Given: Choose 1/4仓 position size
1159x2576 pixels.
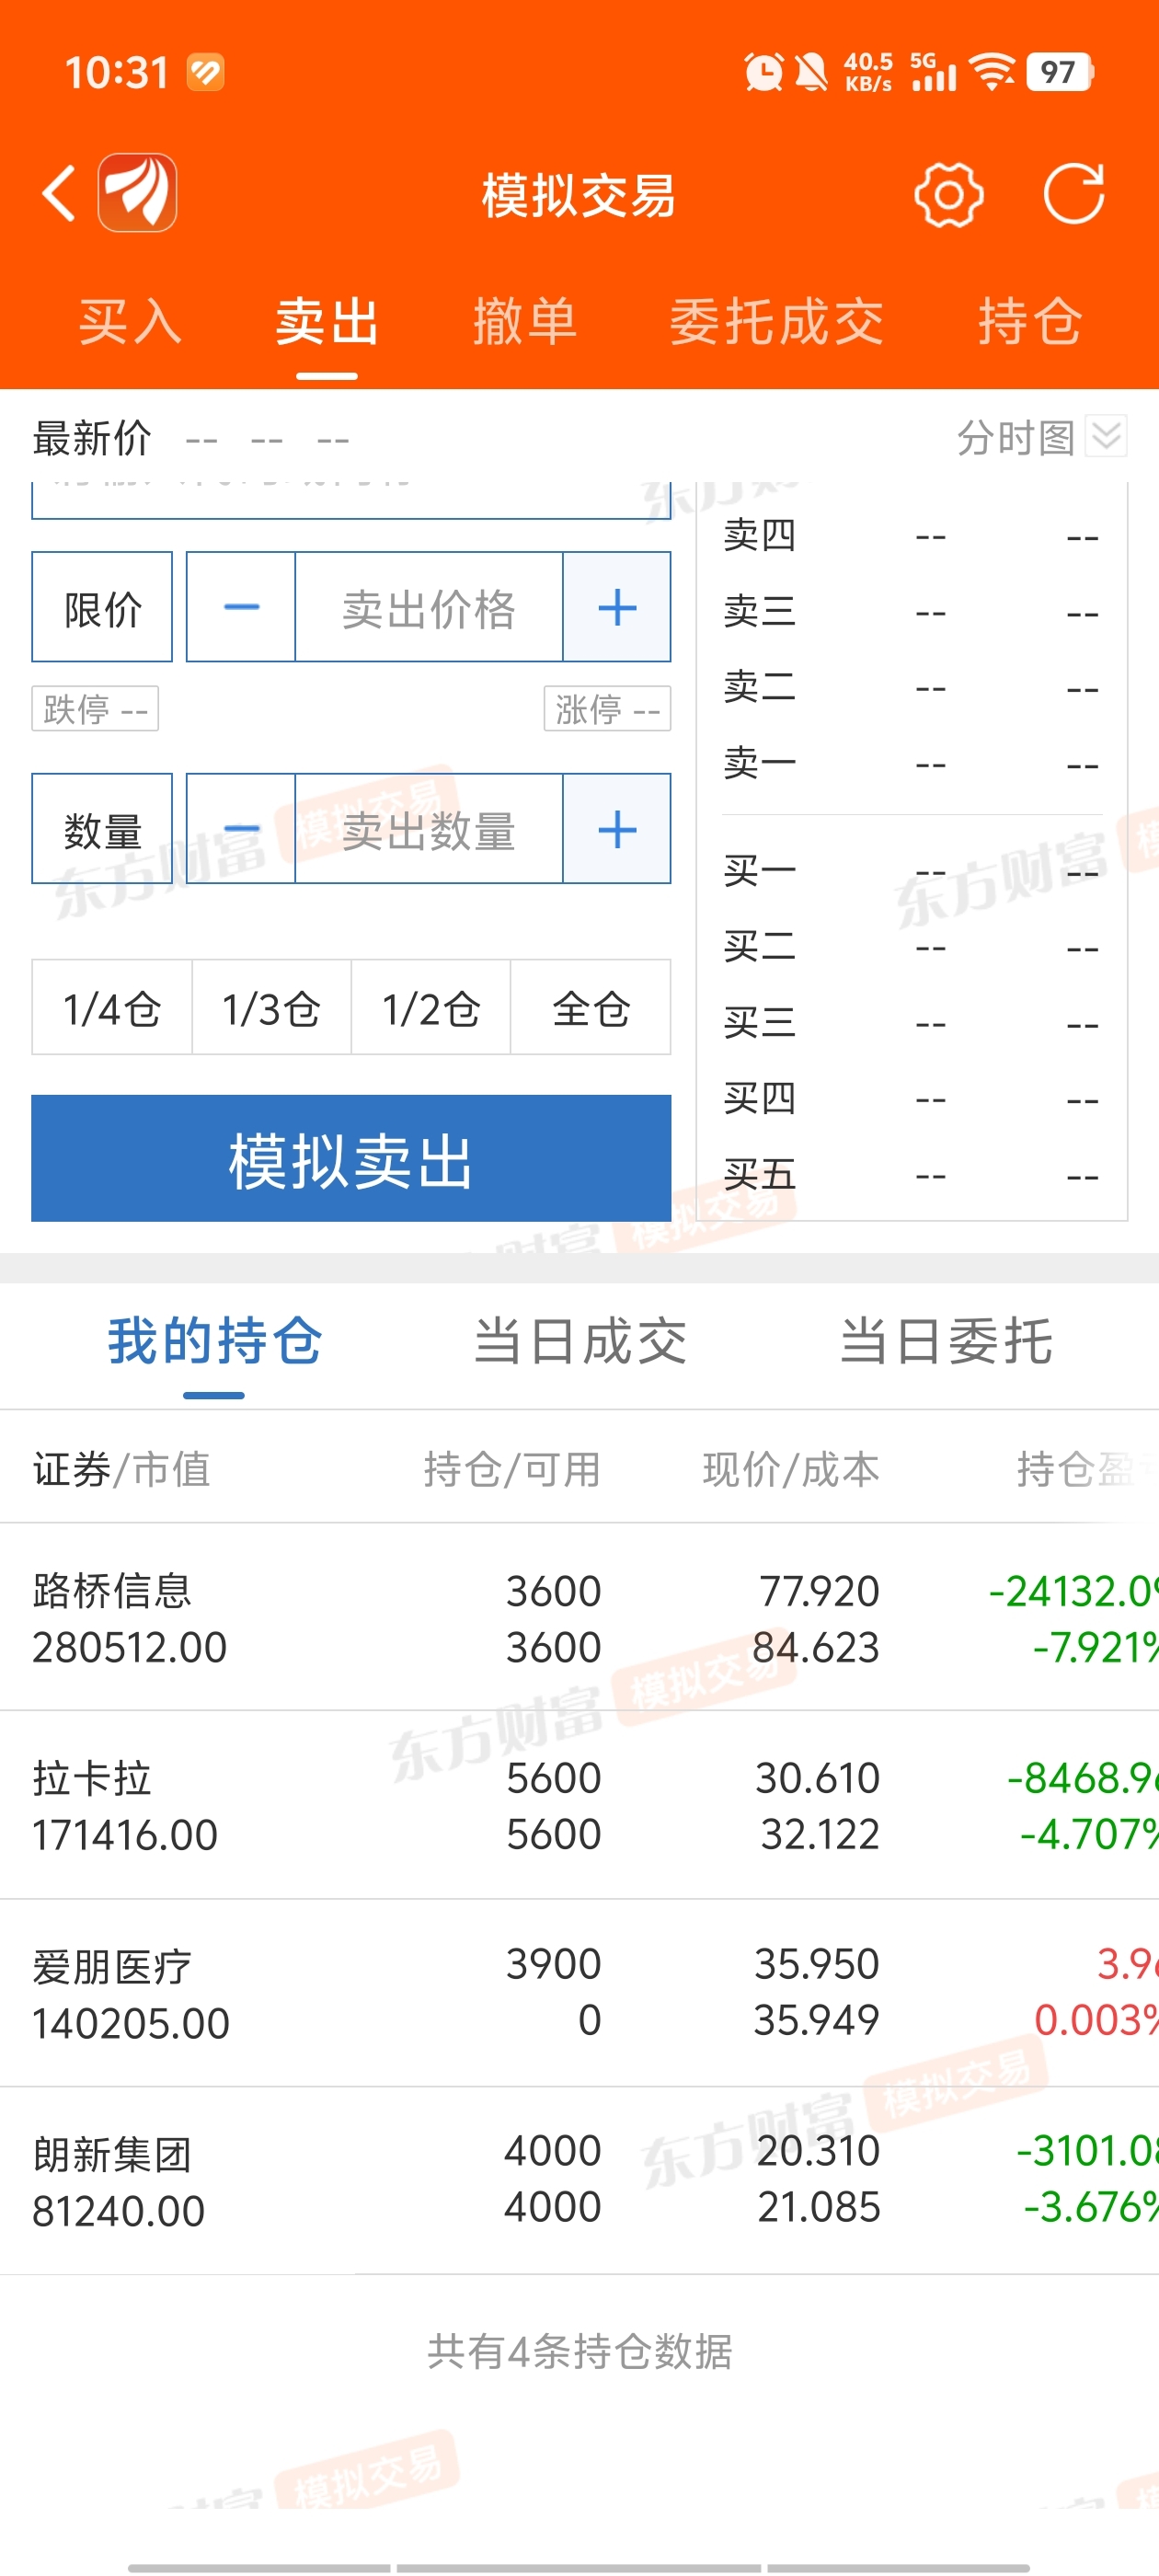Looking at the screenshot, I should pyautogui.click(x=112, y=1008).
